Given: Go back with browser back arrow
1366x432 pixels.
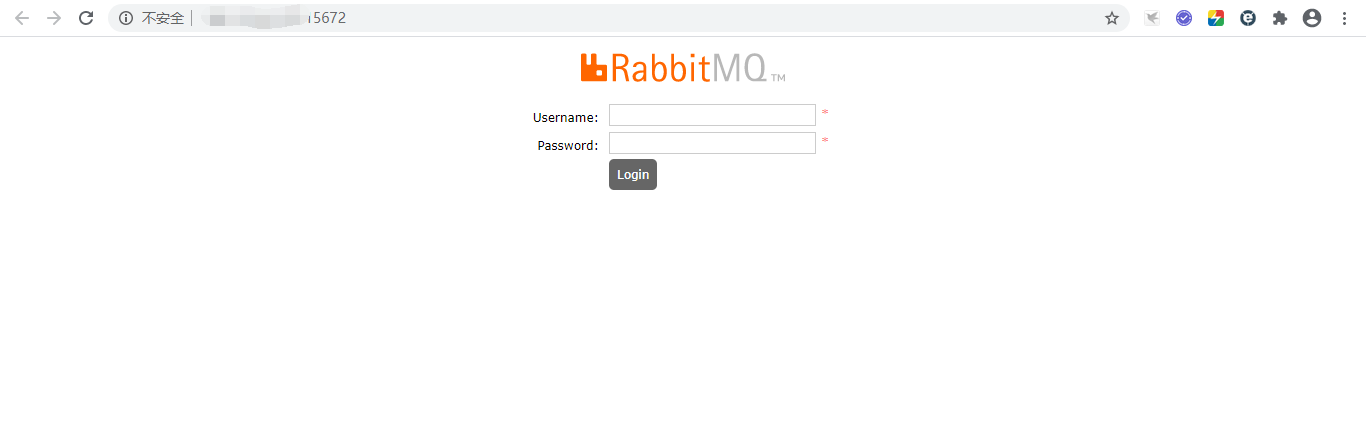Looking at the screenshot, I should coord(22,18).
